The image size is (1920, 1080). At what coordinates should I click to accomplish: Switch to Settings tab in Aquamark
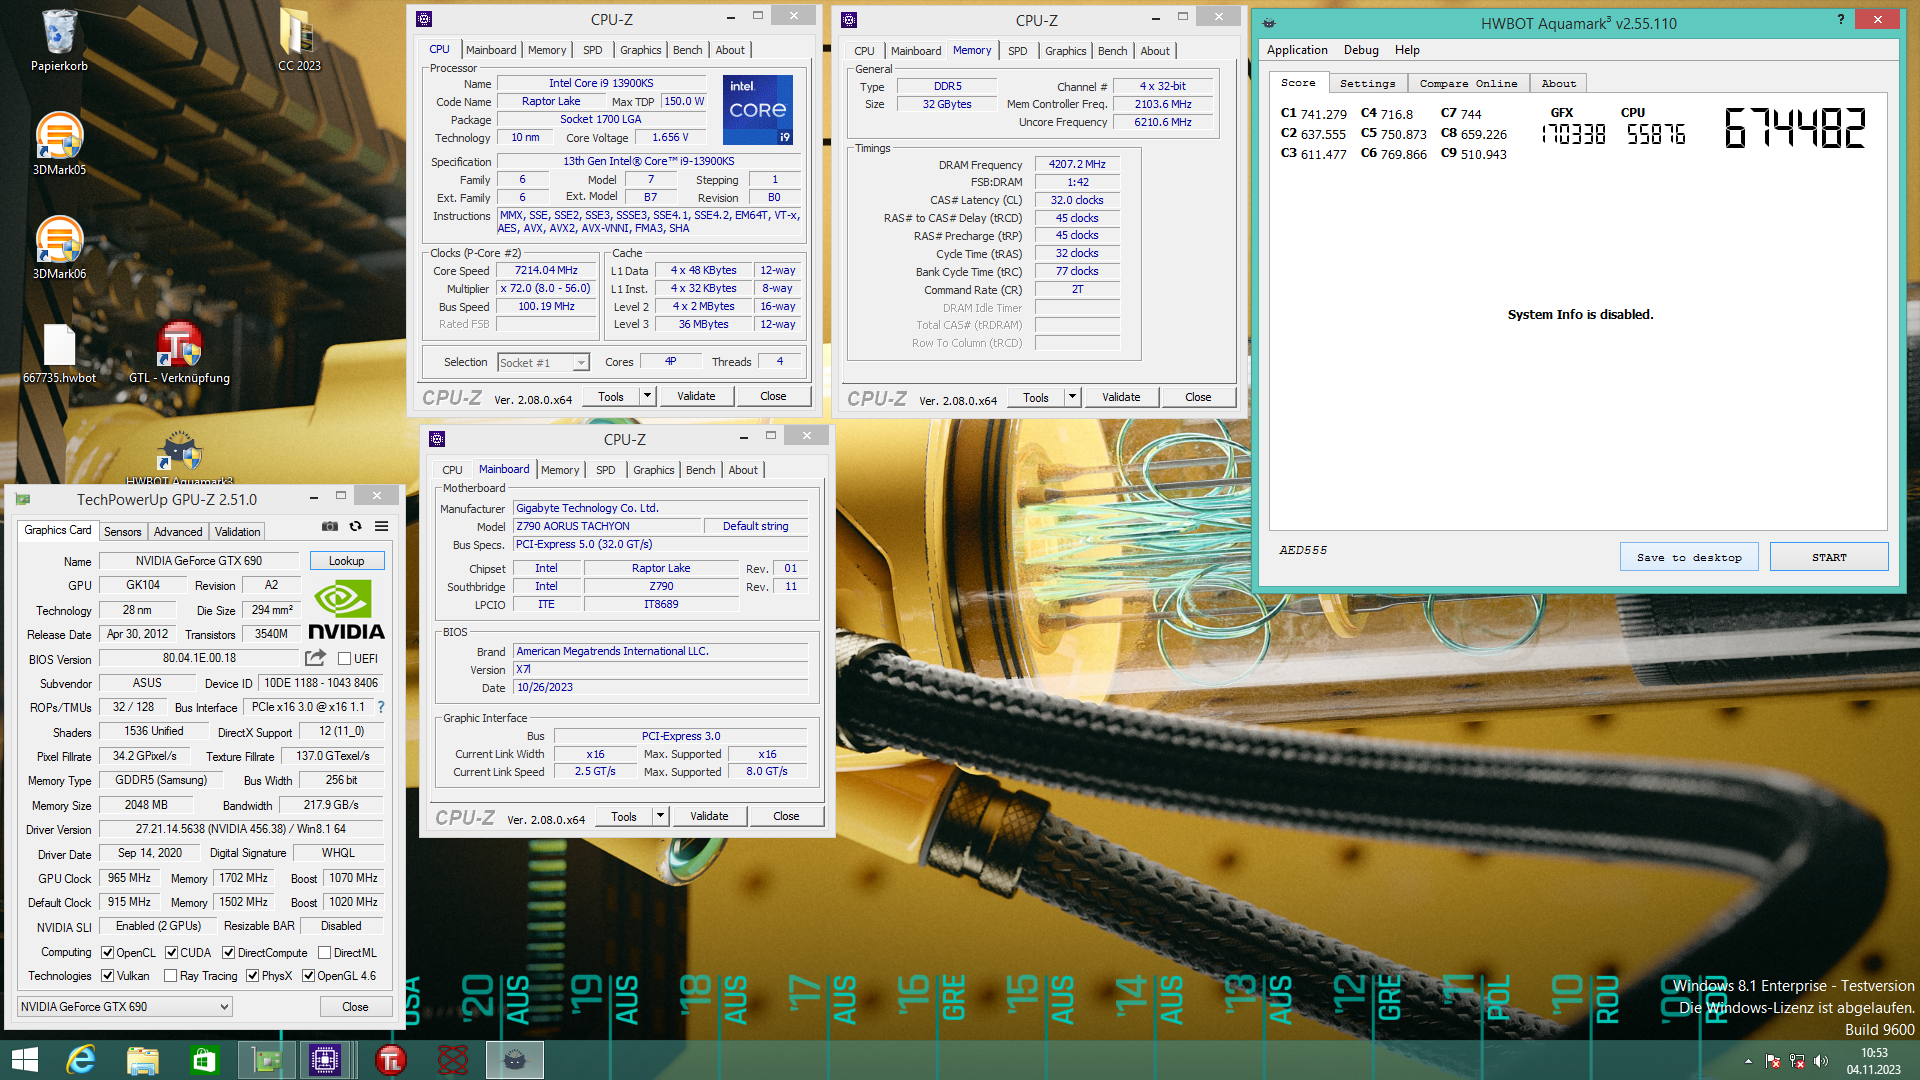tap(1367, 83)
